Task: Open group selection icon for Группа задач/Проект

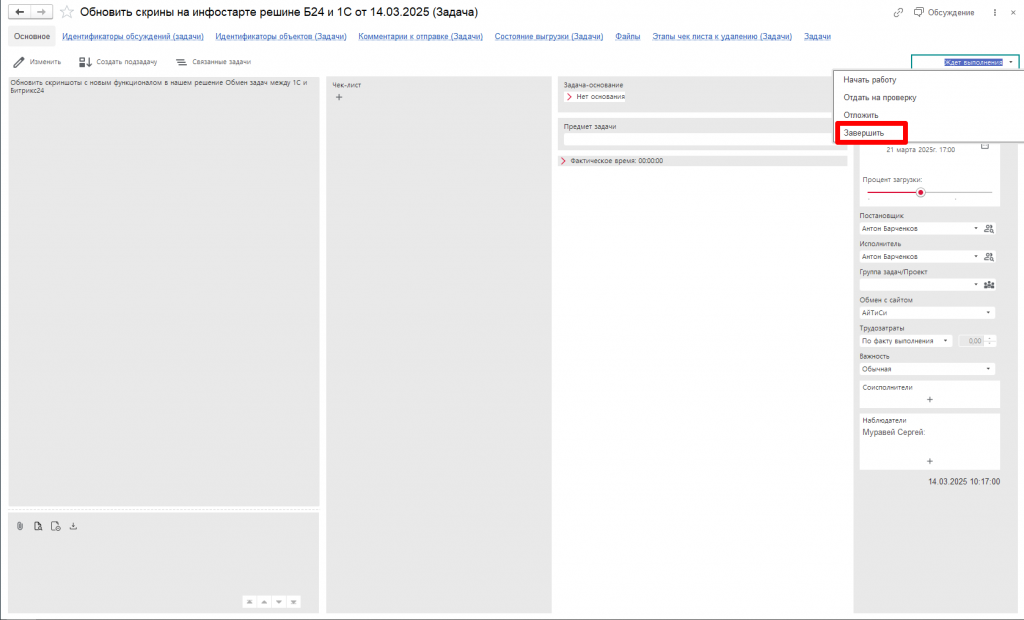Action: 989,285
